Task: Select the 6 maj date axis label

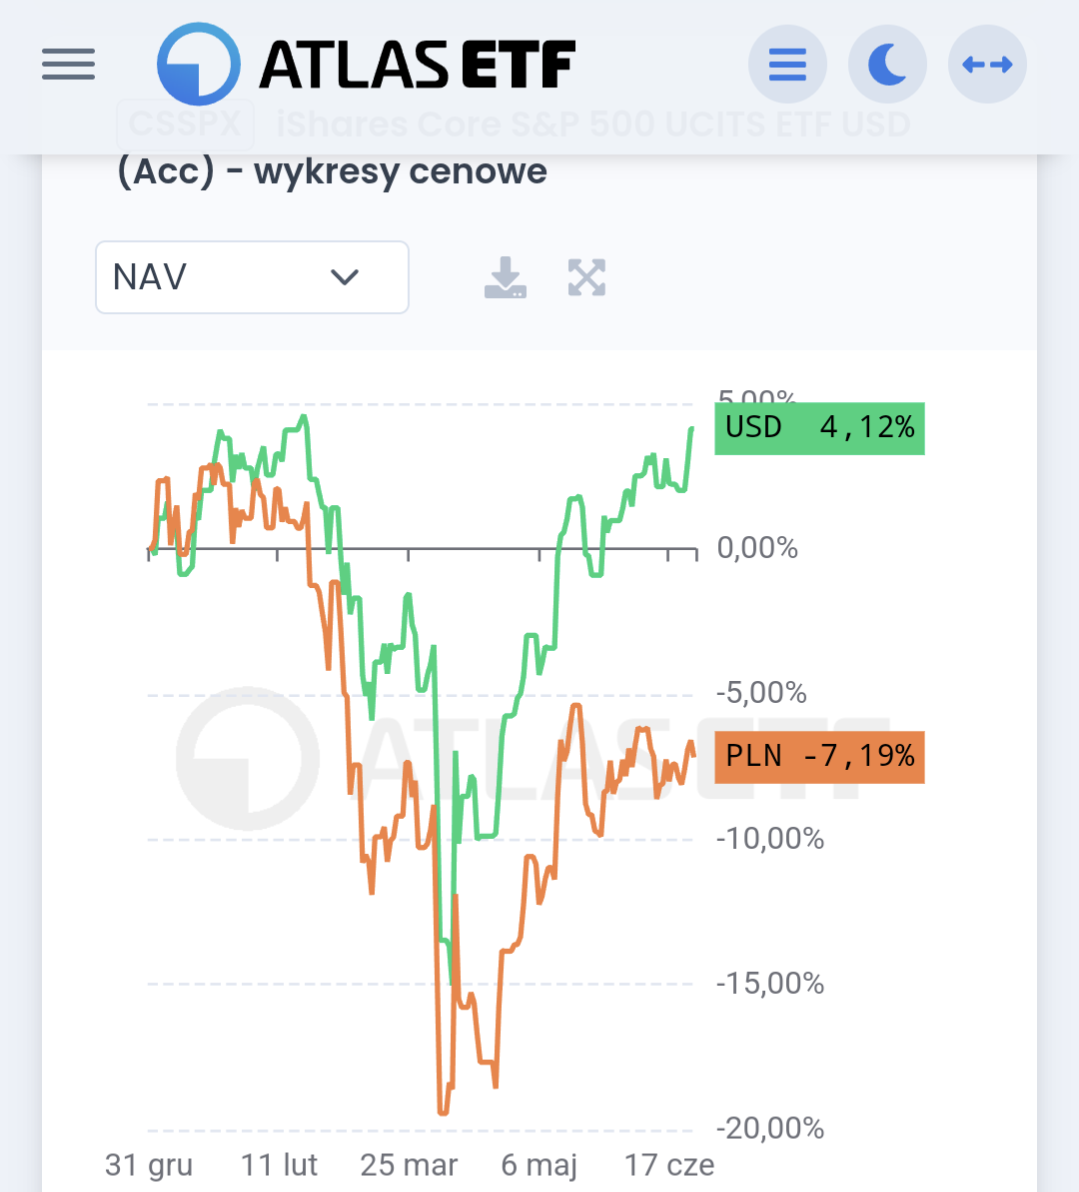Action: click(539, 1165)
